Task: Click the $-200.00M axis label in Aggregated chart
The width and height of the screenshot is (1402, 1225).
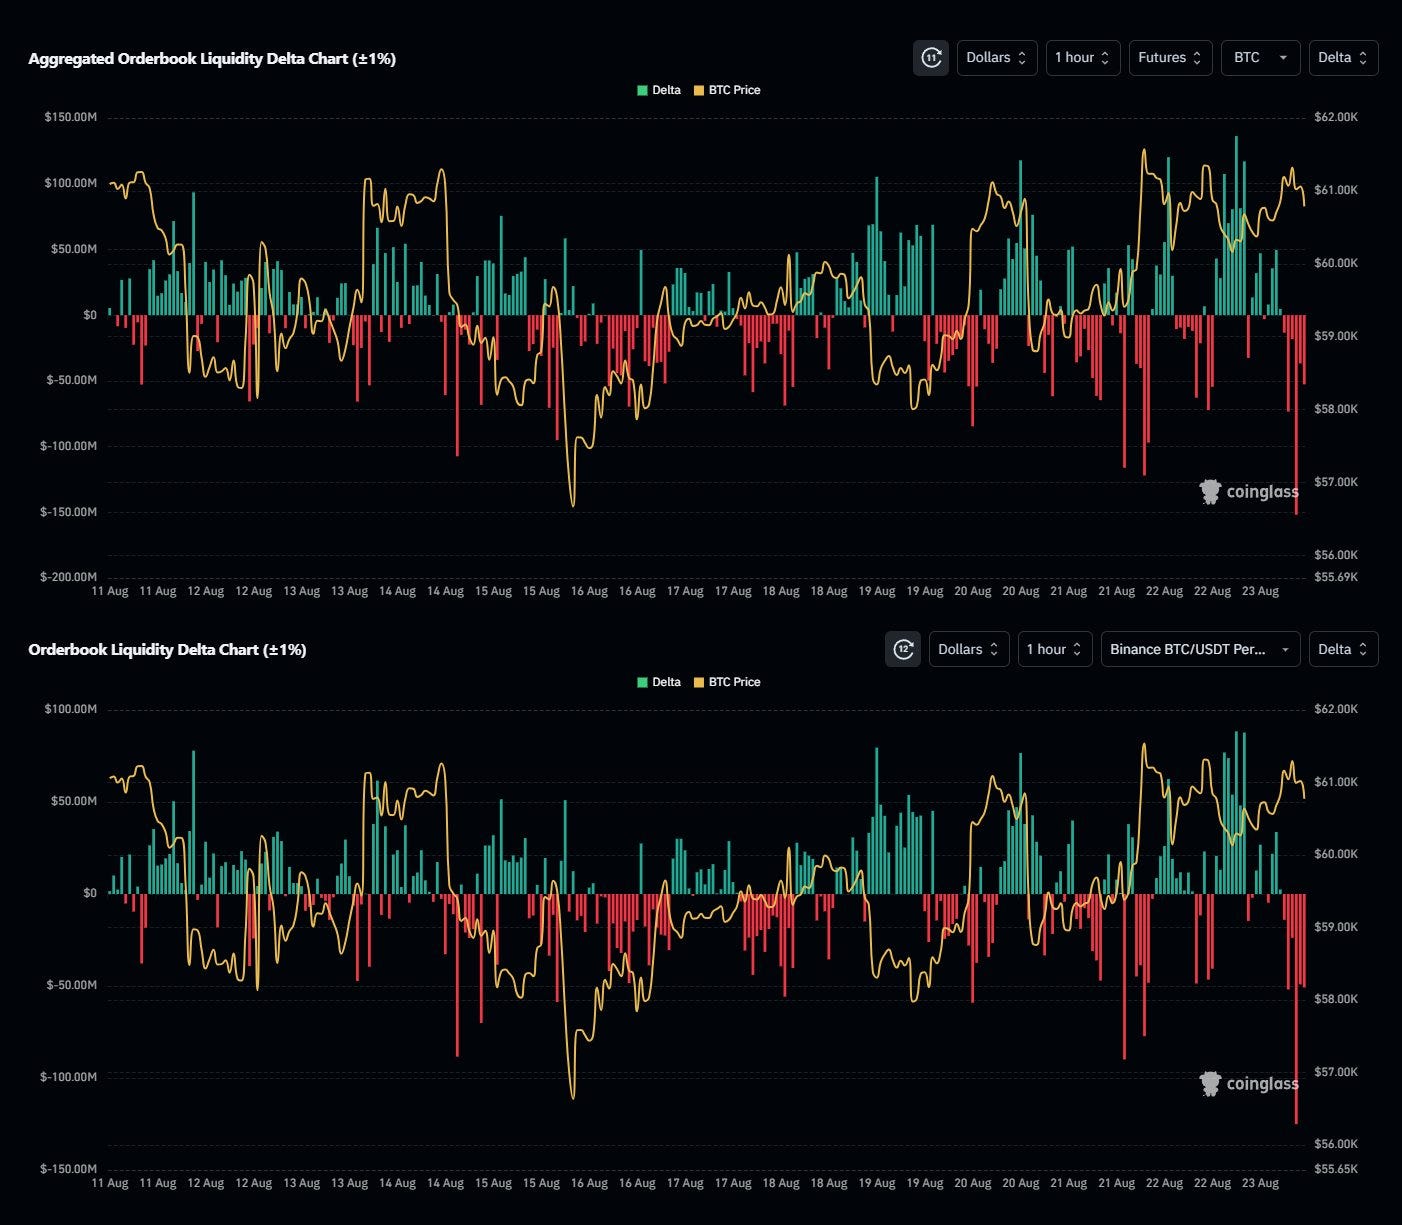Action: [x=68, y=577]
